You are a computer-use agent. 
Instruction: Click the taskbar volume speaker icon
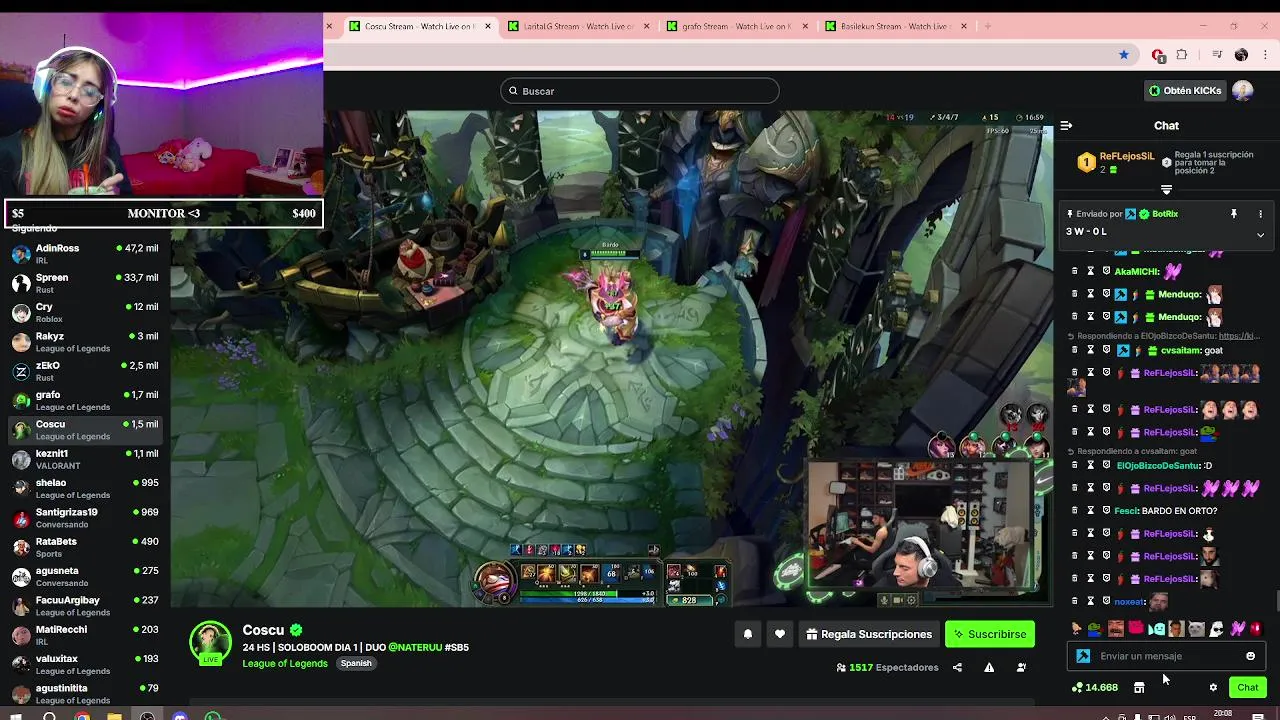(1169, 717)
